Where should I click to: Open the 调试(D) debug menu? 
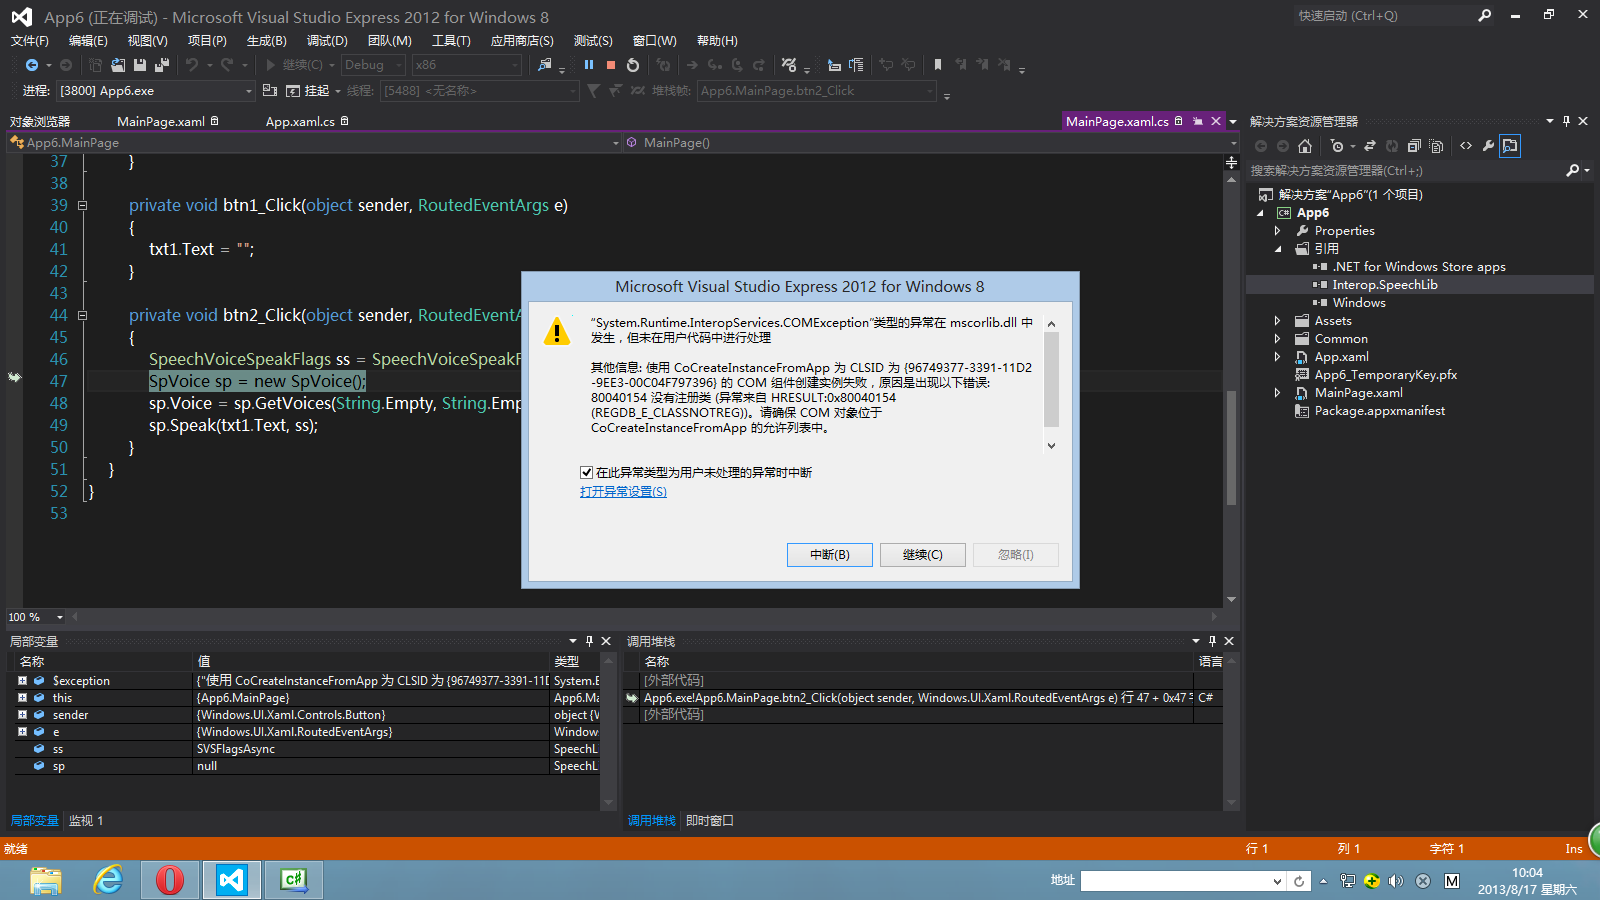point(327,41)
